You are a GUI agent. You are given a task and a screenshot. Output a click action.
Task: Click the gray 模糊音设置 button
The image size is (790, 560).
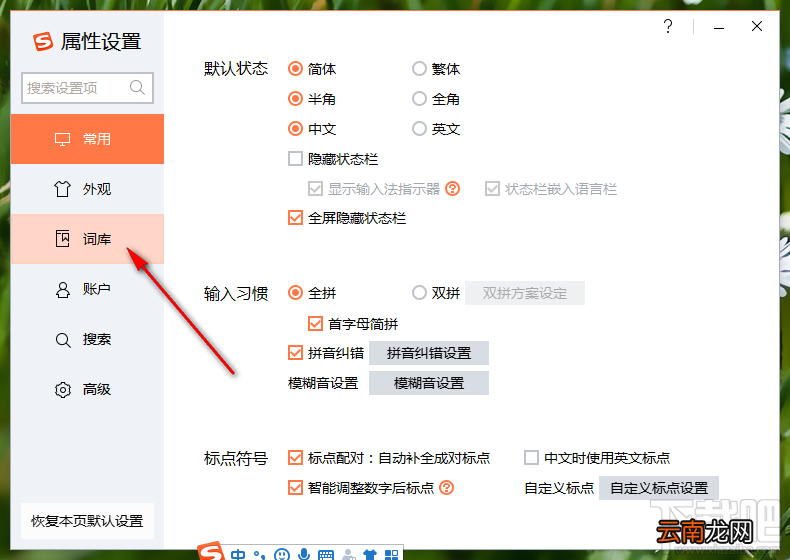429,383
